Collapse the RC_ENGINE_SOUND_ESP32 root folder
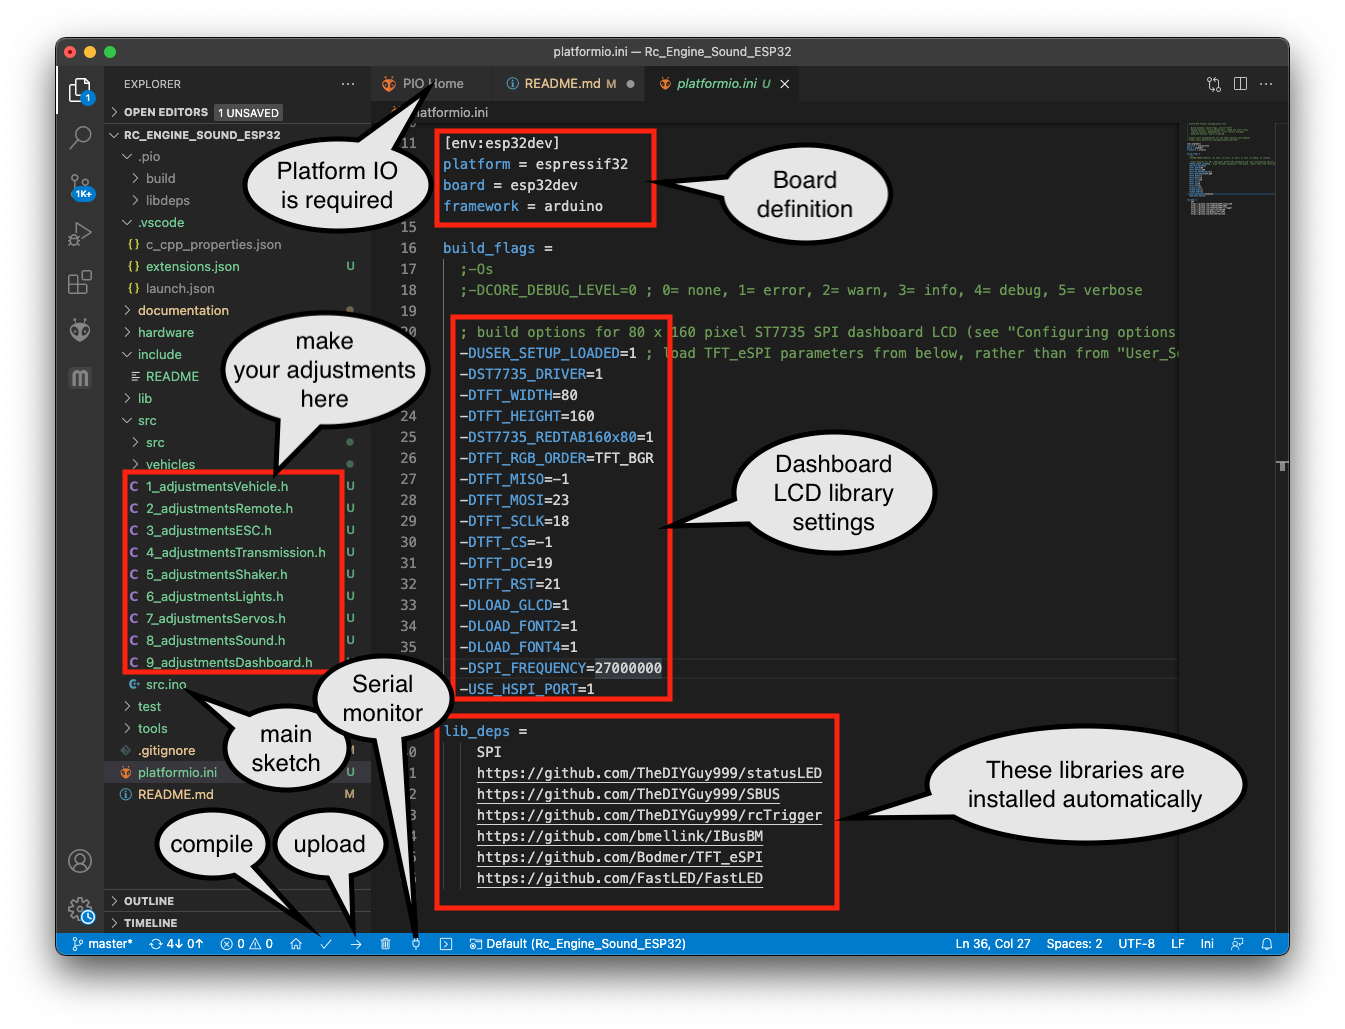The width and height of the screenshot is (1345, 1029). 238,135
